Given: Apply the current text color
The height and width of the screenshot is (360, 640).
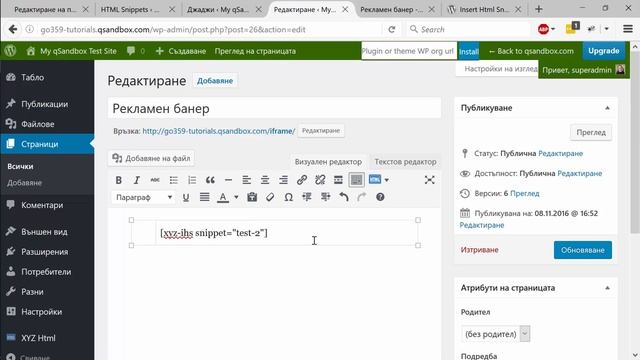Looking at the screenshot, I should coord(223,198).
